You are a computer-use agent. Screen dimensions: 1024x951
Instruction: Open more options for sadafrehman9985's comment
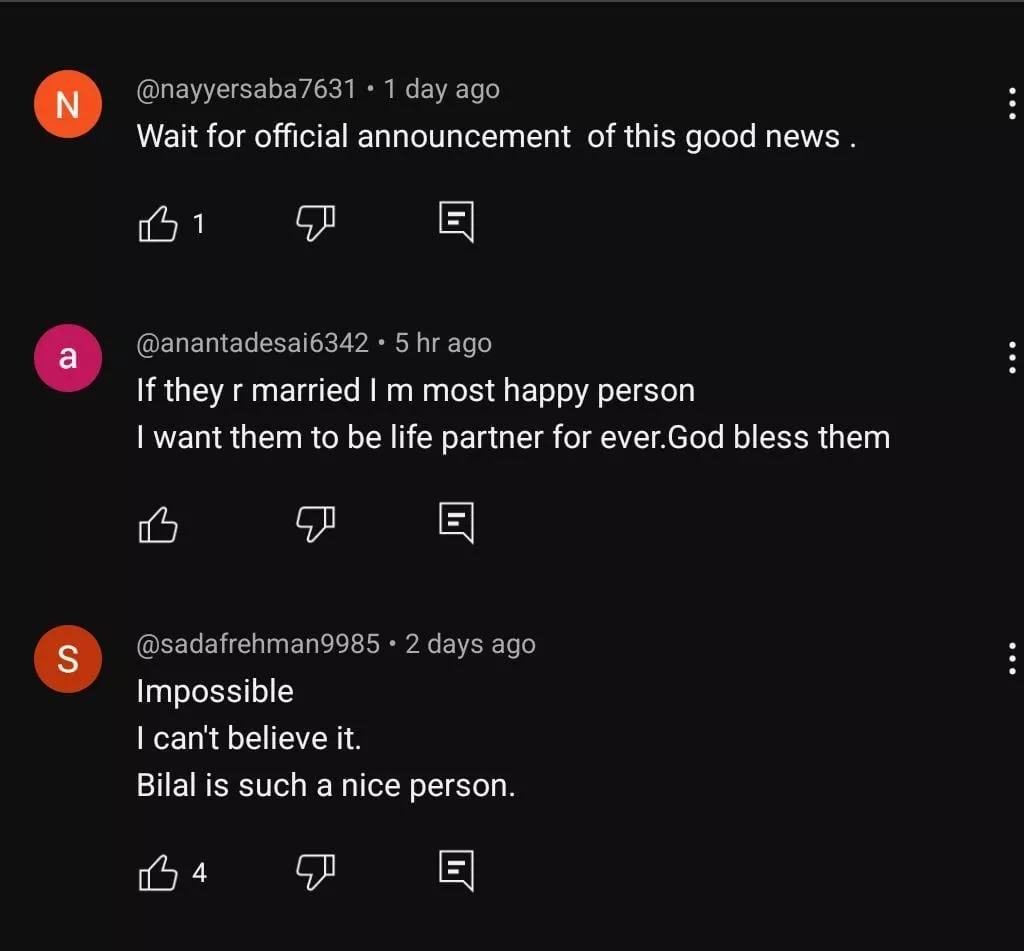point(1012,658)
